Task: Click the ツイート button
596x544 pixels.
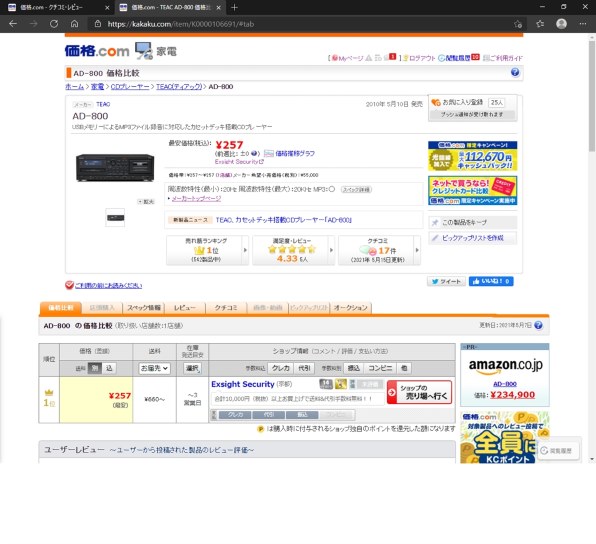Action: pyautogui.click(x=446, y=281)
